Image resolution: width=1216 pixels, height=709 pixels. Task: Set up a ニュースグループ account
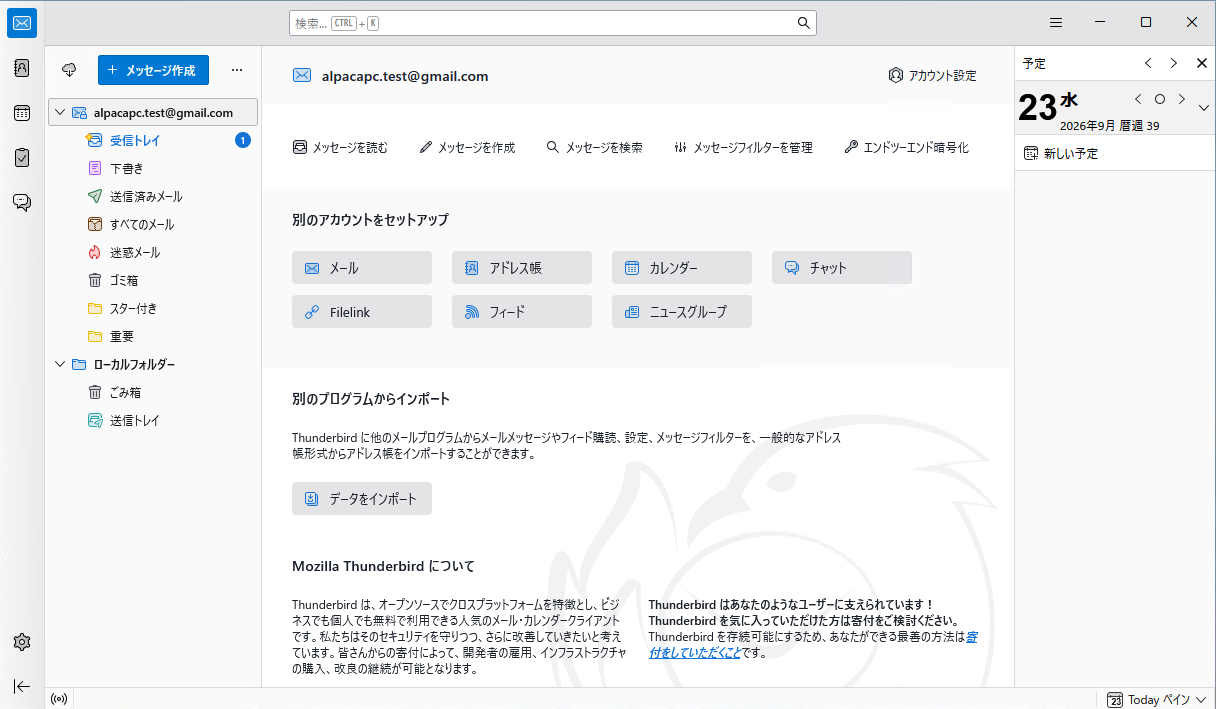[x=682, y=312]
